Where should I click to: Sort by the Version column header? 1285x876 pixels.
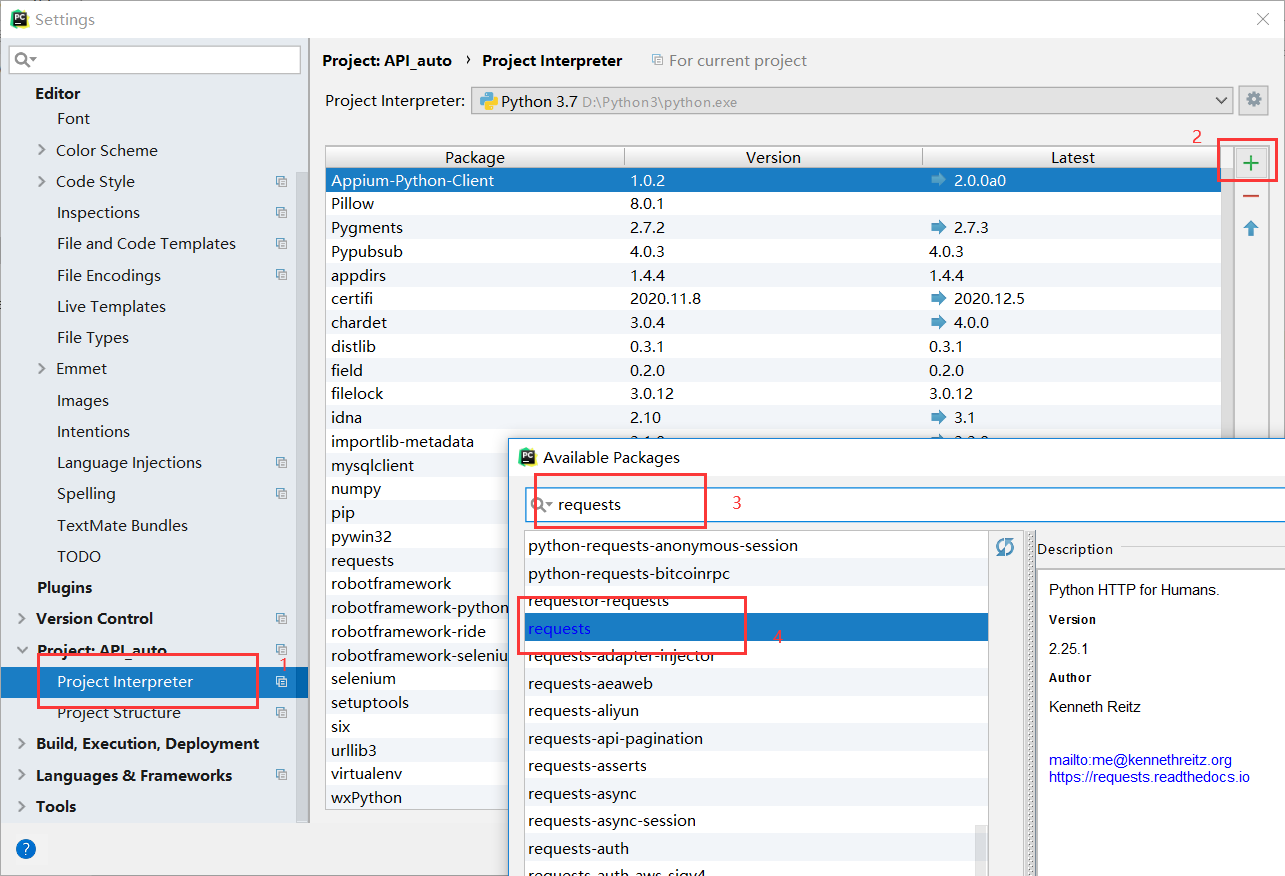(x=773, y=158)
